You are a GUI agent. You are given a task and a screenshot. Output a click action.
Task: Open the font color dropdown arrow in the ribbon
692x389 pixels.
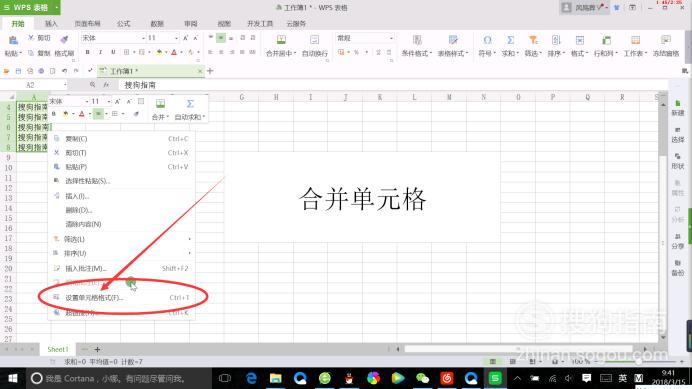click(x=181, y=53)
